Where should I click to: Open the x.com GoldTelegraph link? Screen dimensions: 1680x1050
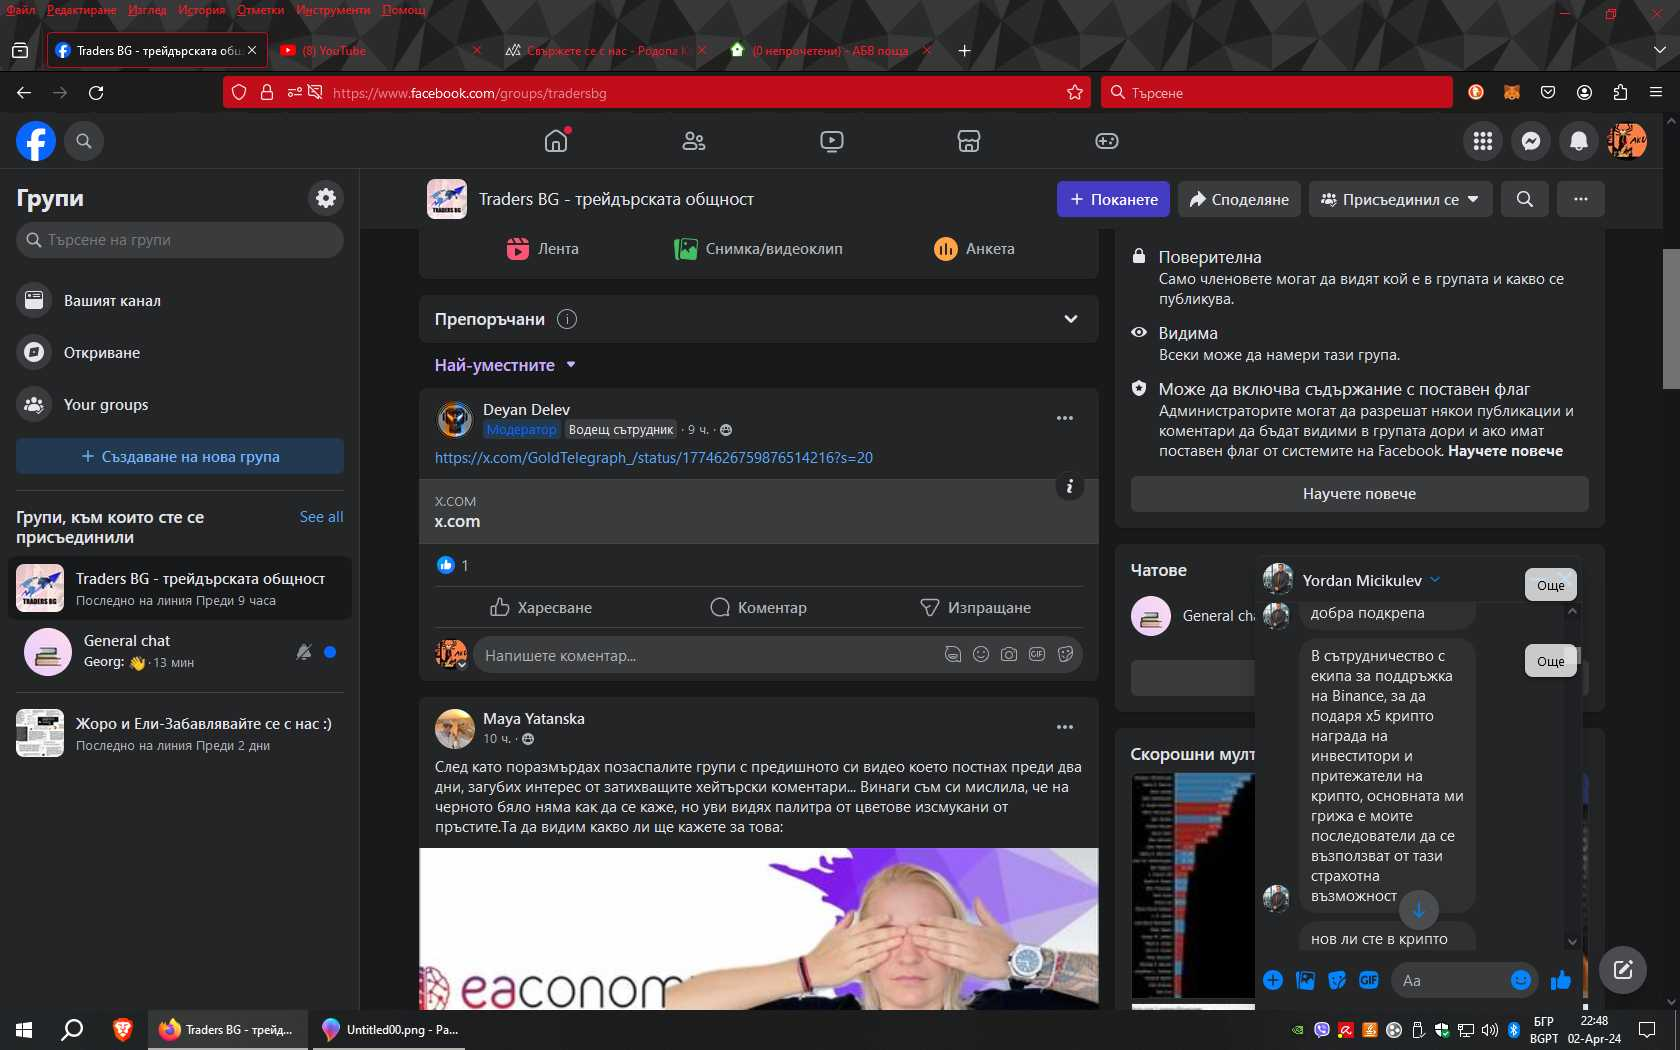click(653, 457)
